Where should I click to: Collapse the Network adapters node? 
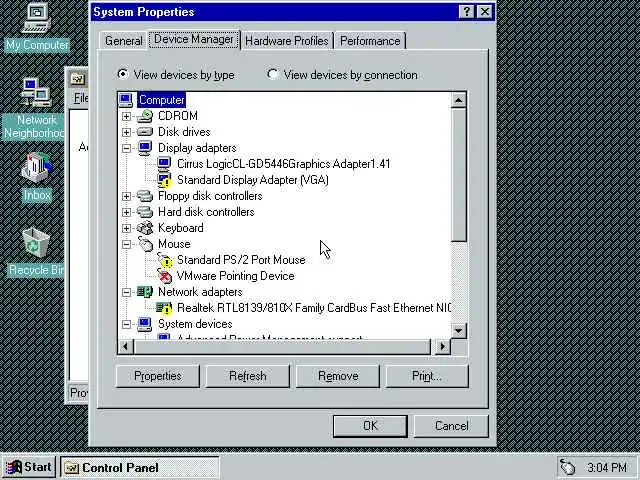(x=127, y=292)
